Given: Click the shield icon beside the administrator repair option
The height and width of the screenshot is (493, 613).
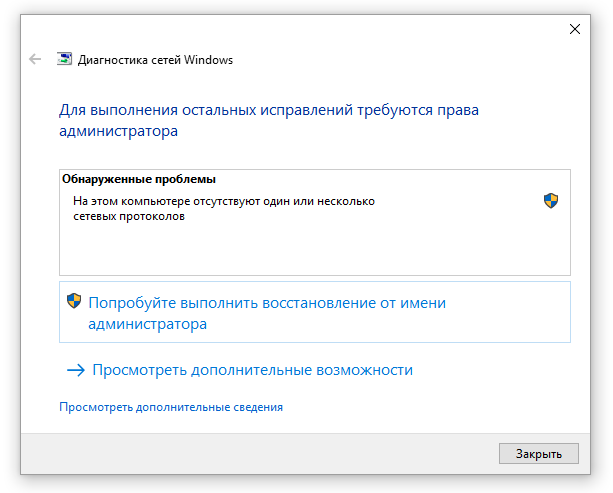Looking at the screenshot, I should point(74,301).
